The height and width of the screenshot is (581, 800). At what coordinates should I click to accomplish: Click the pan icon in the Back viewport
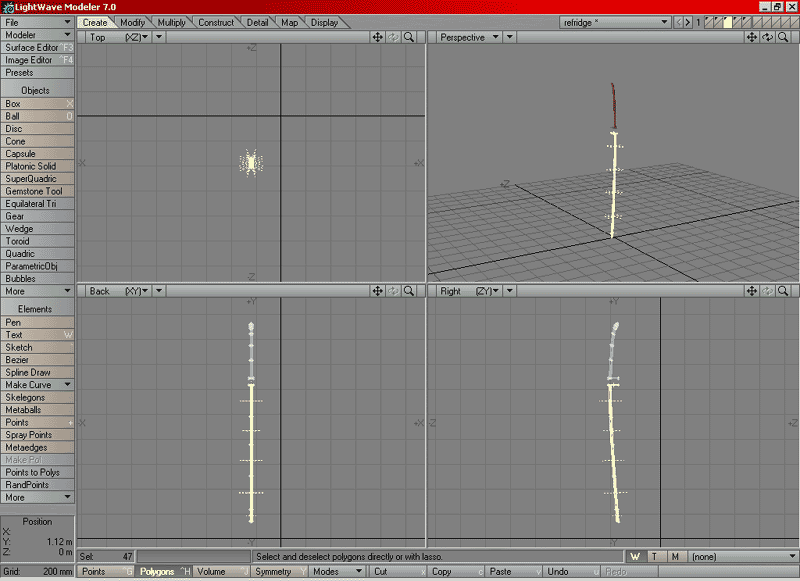(x=378, y=291)
